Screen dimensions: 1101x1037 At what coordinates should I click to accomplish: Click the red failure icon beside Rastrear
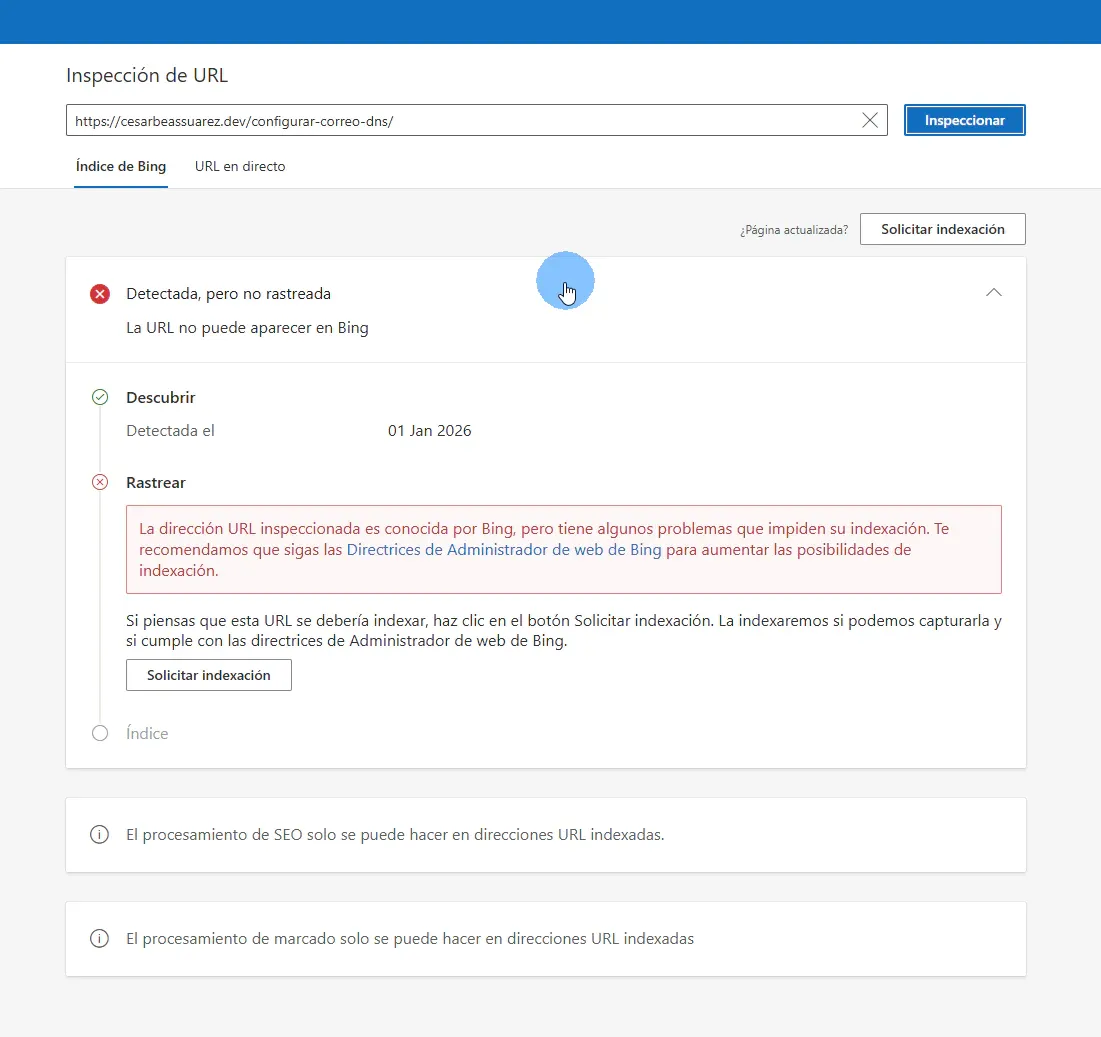click(99, 482)
